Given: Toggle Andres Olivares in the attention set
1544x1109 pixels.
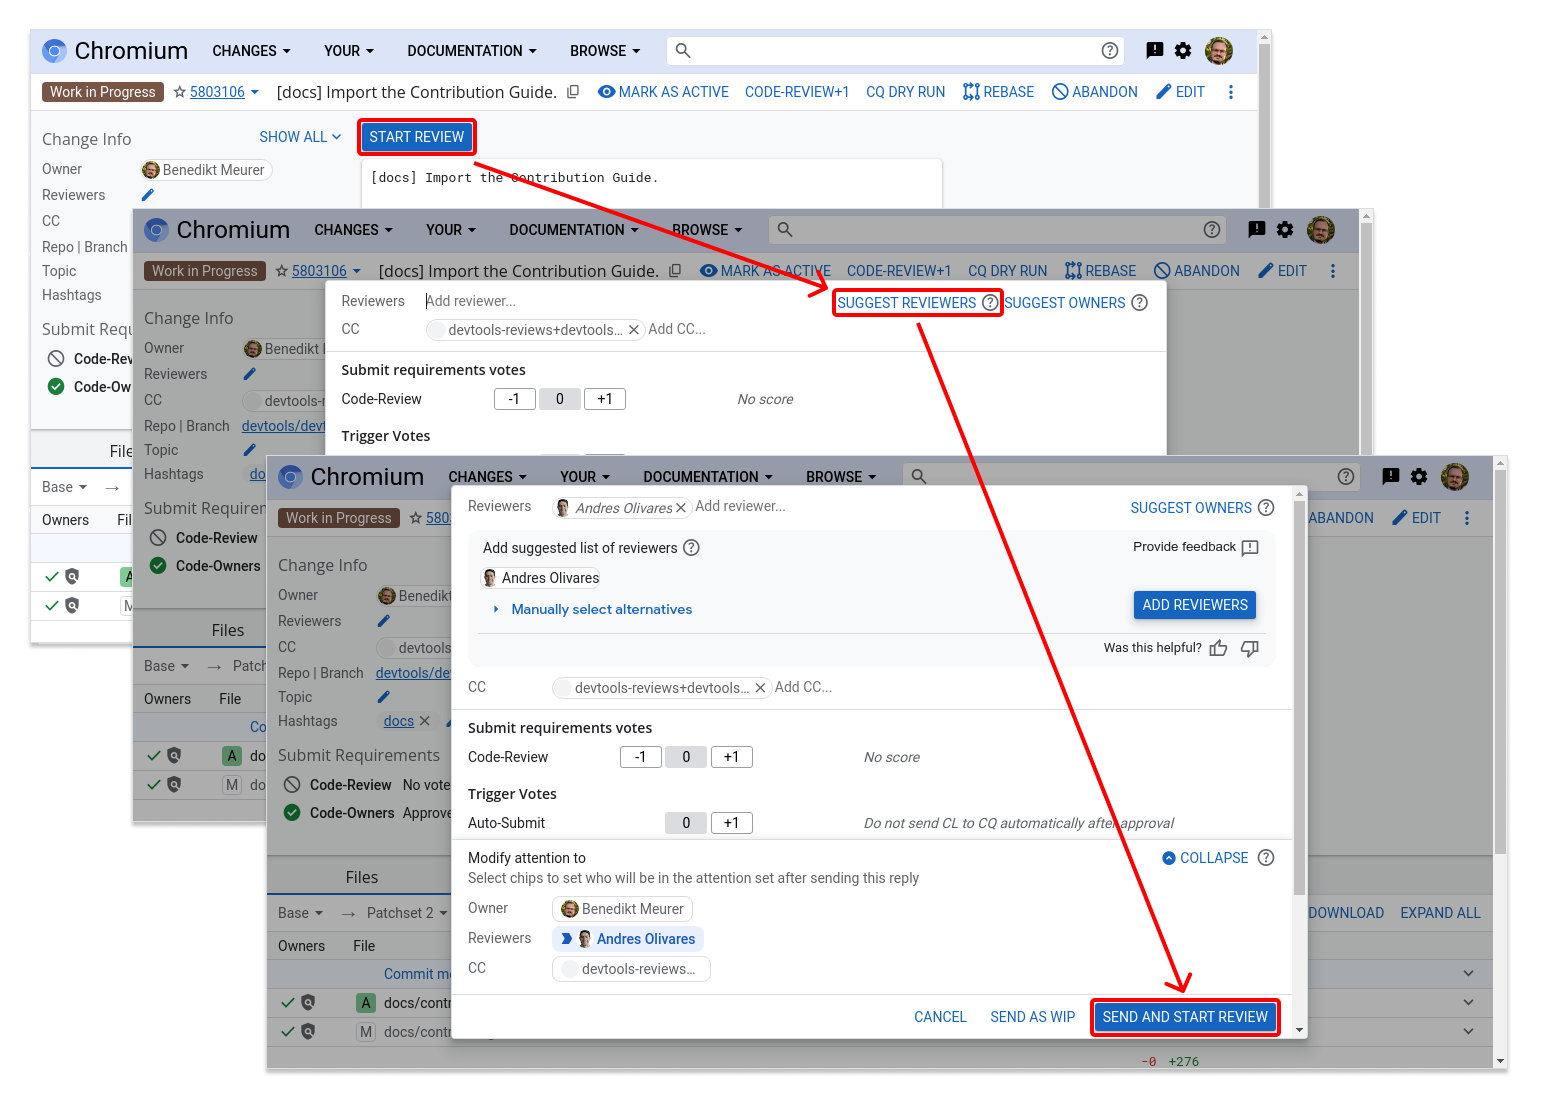Looking at the screenshot, I should click(628, 939).
